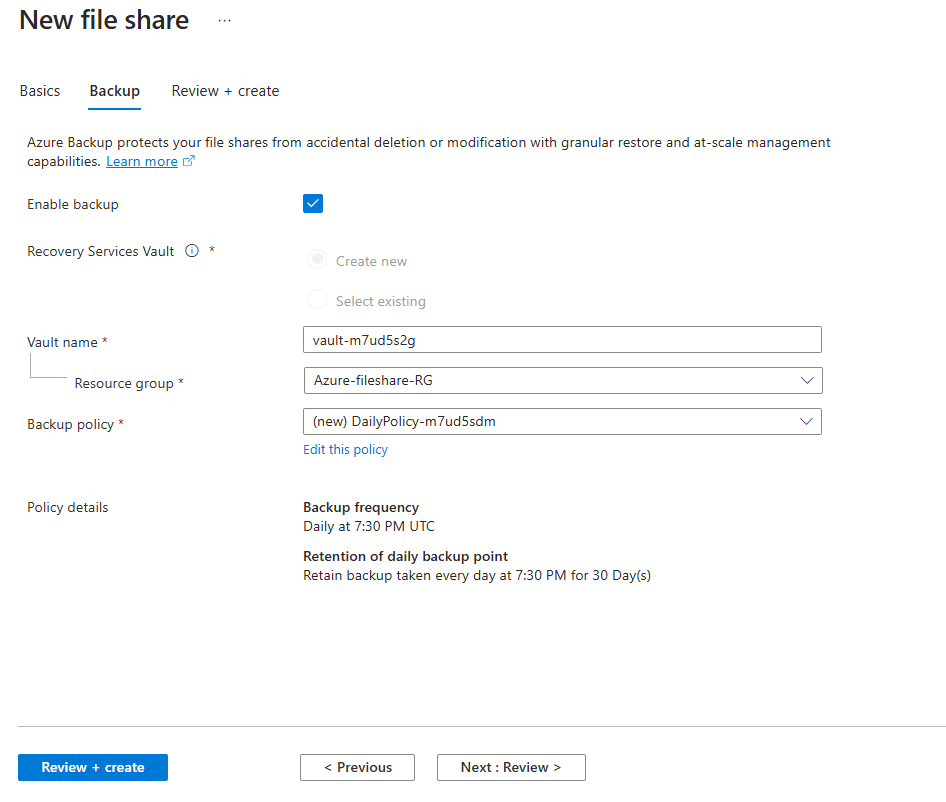Expand the Resource group dropdown
Viewport: 946px width, 802px height.
coord(562,380)
